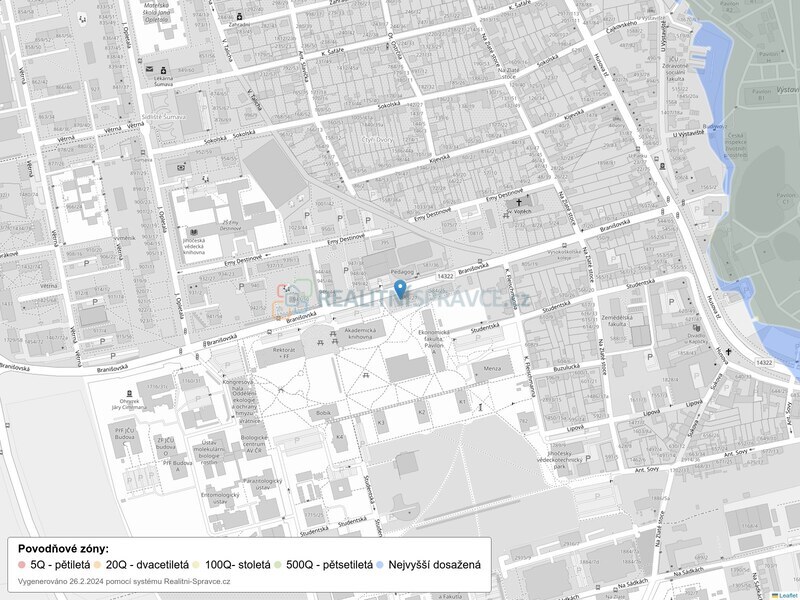The height and width of the screenshot is (600, 800).
Task: Click the blue Nejvyšší dosažená legend dot
Action: pyautogui.click(x=381, y=564)
